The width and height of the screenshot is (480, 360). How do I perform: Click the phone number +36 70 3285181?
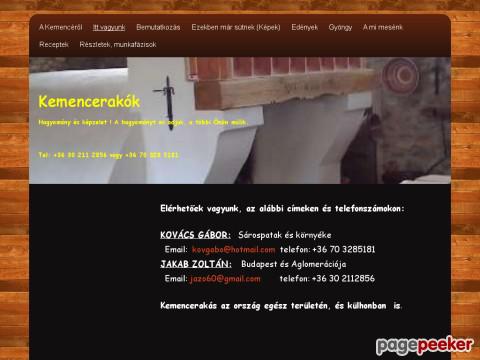click(x=344, y=249)
